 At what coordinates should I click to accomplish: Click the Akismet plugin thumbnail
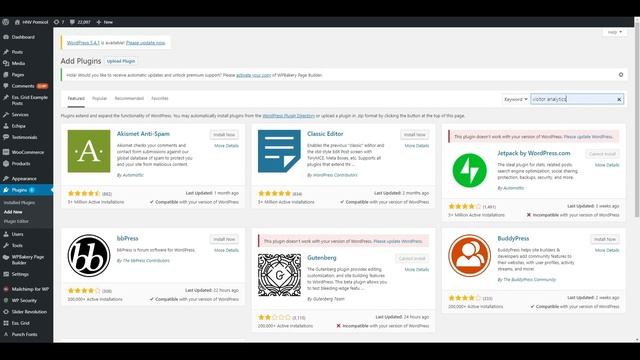pos(89,151)
